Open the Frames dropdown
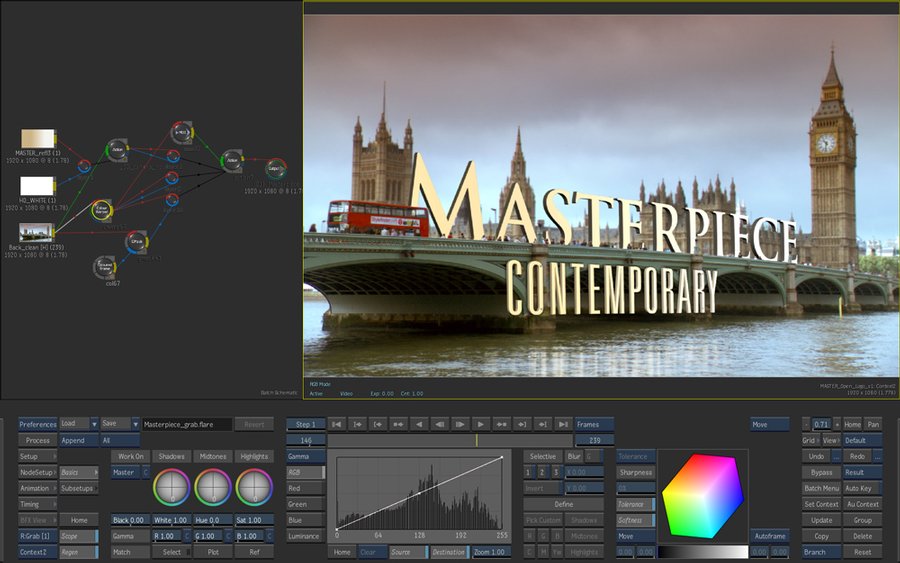This screenshot has height=563, width=900. (594, 424)
